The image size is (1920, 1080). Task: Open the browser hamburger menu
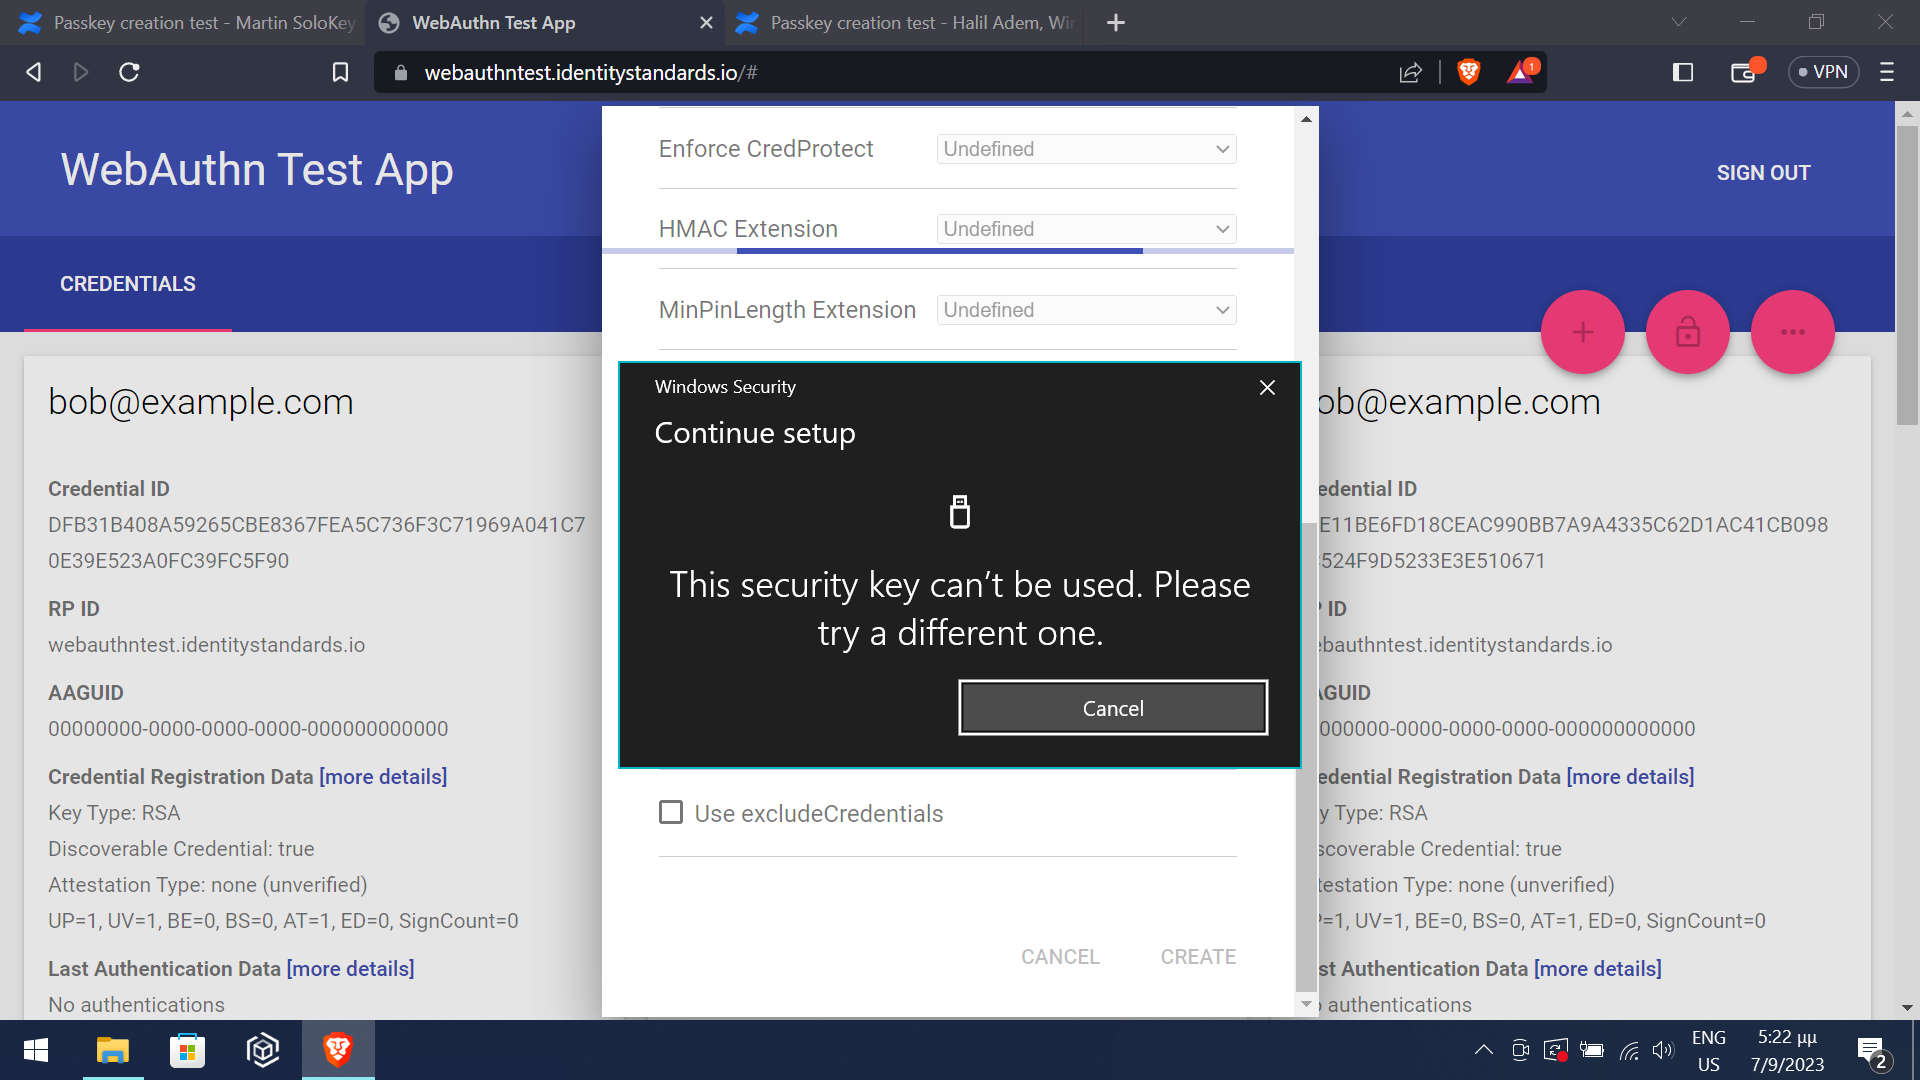(x=1887, y=72)
